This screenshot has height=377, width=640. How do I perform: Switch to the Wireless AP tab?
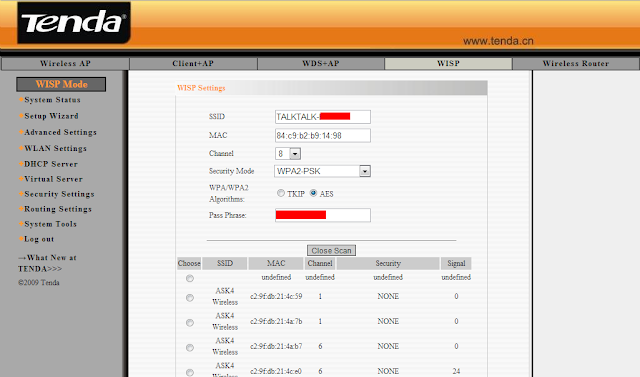tap(65, 64)
